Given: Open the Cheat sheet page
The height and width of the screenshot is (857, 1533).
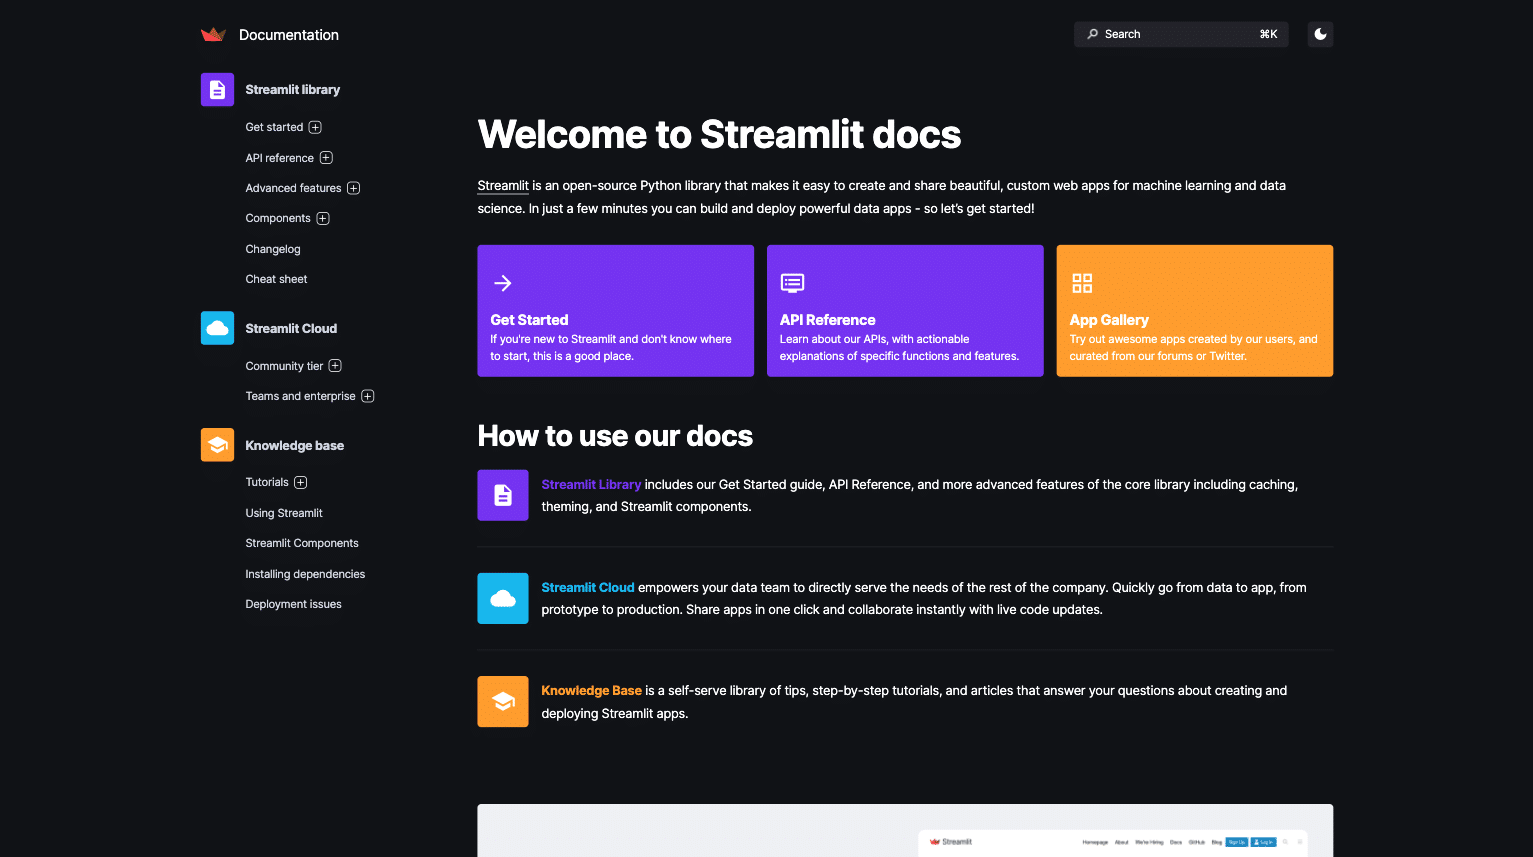Looking at the screenshot, I should (276, 279).
